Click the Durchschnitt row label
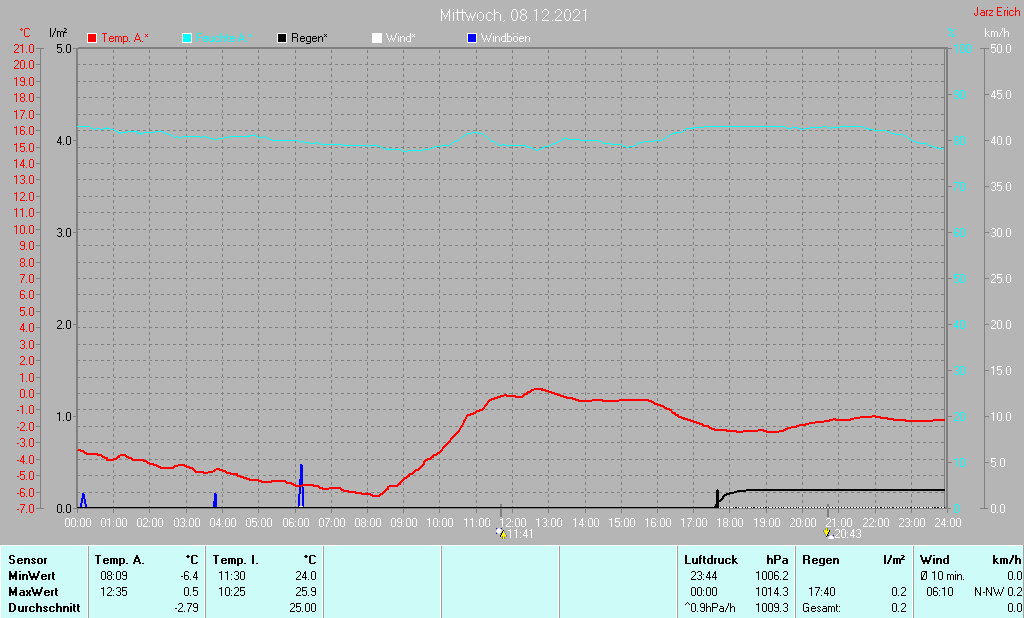Image resolution: width=1024 pixels, height=618 pixels. [x=44, y=608]
